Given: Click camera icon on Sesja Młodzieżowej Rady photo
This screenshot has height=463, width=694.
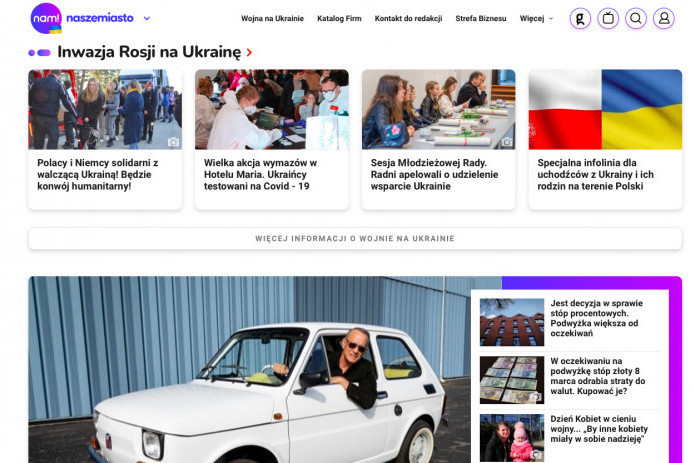Looking at the screenshot, I should point(507,142).
